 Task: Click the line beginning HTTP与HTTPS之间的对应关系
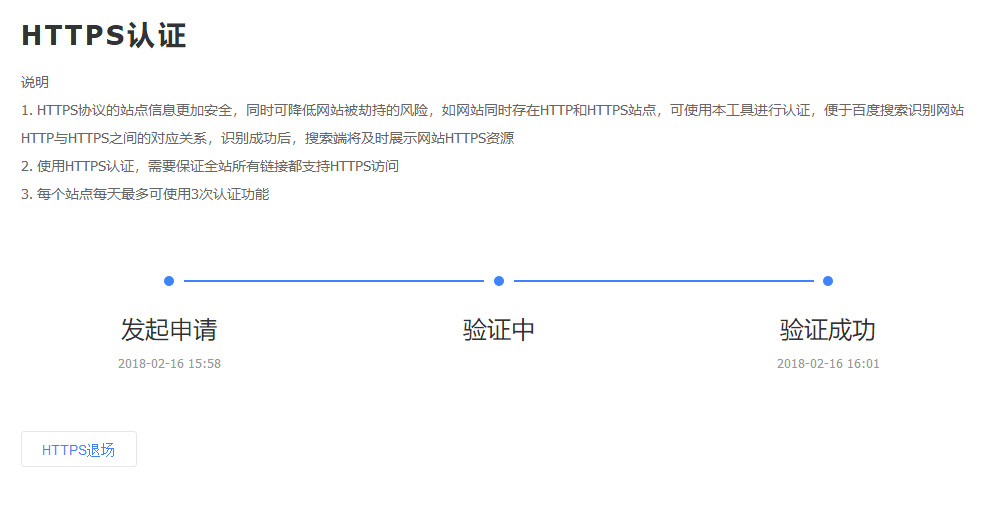(268, 138)
